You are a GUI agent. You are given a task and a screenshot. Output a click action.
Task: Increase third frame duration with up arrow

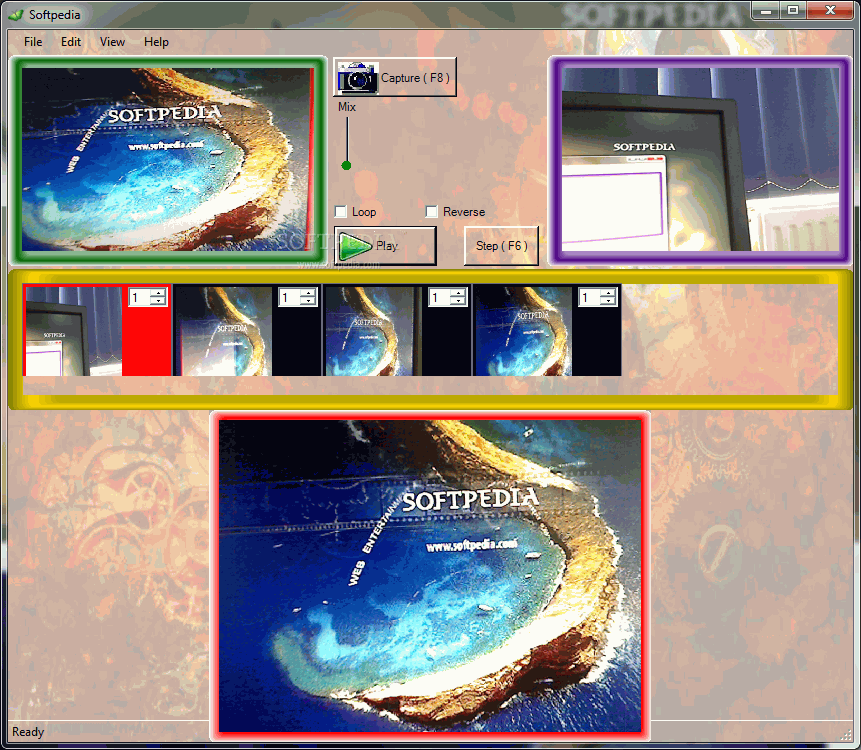click(x=459, y=293)
